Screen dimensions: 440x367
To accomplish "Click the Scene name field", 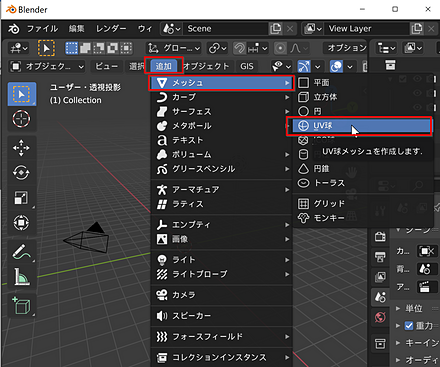I will tap(226, 29).
